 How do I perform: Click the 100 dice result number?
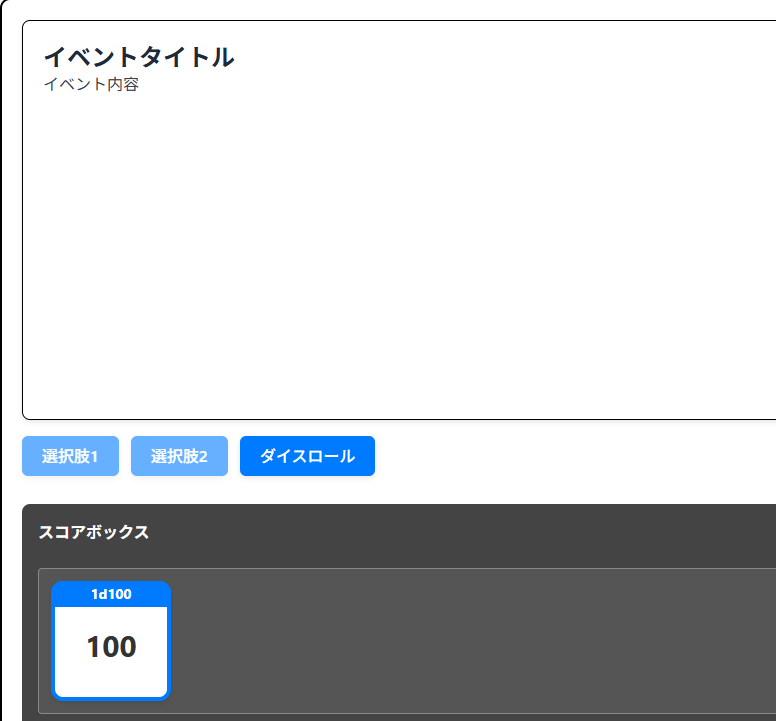[x=111, y=647]
